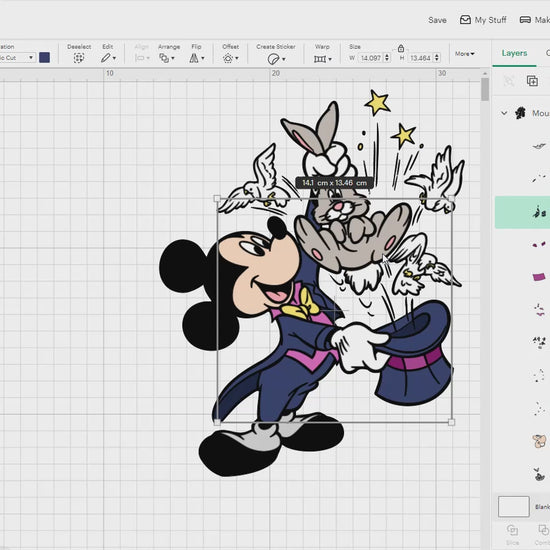
Task: Click the Flip icon
Action: click(x=194, y=58)
